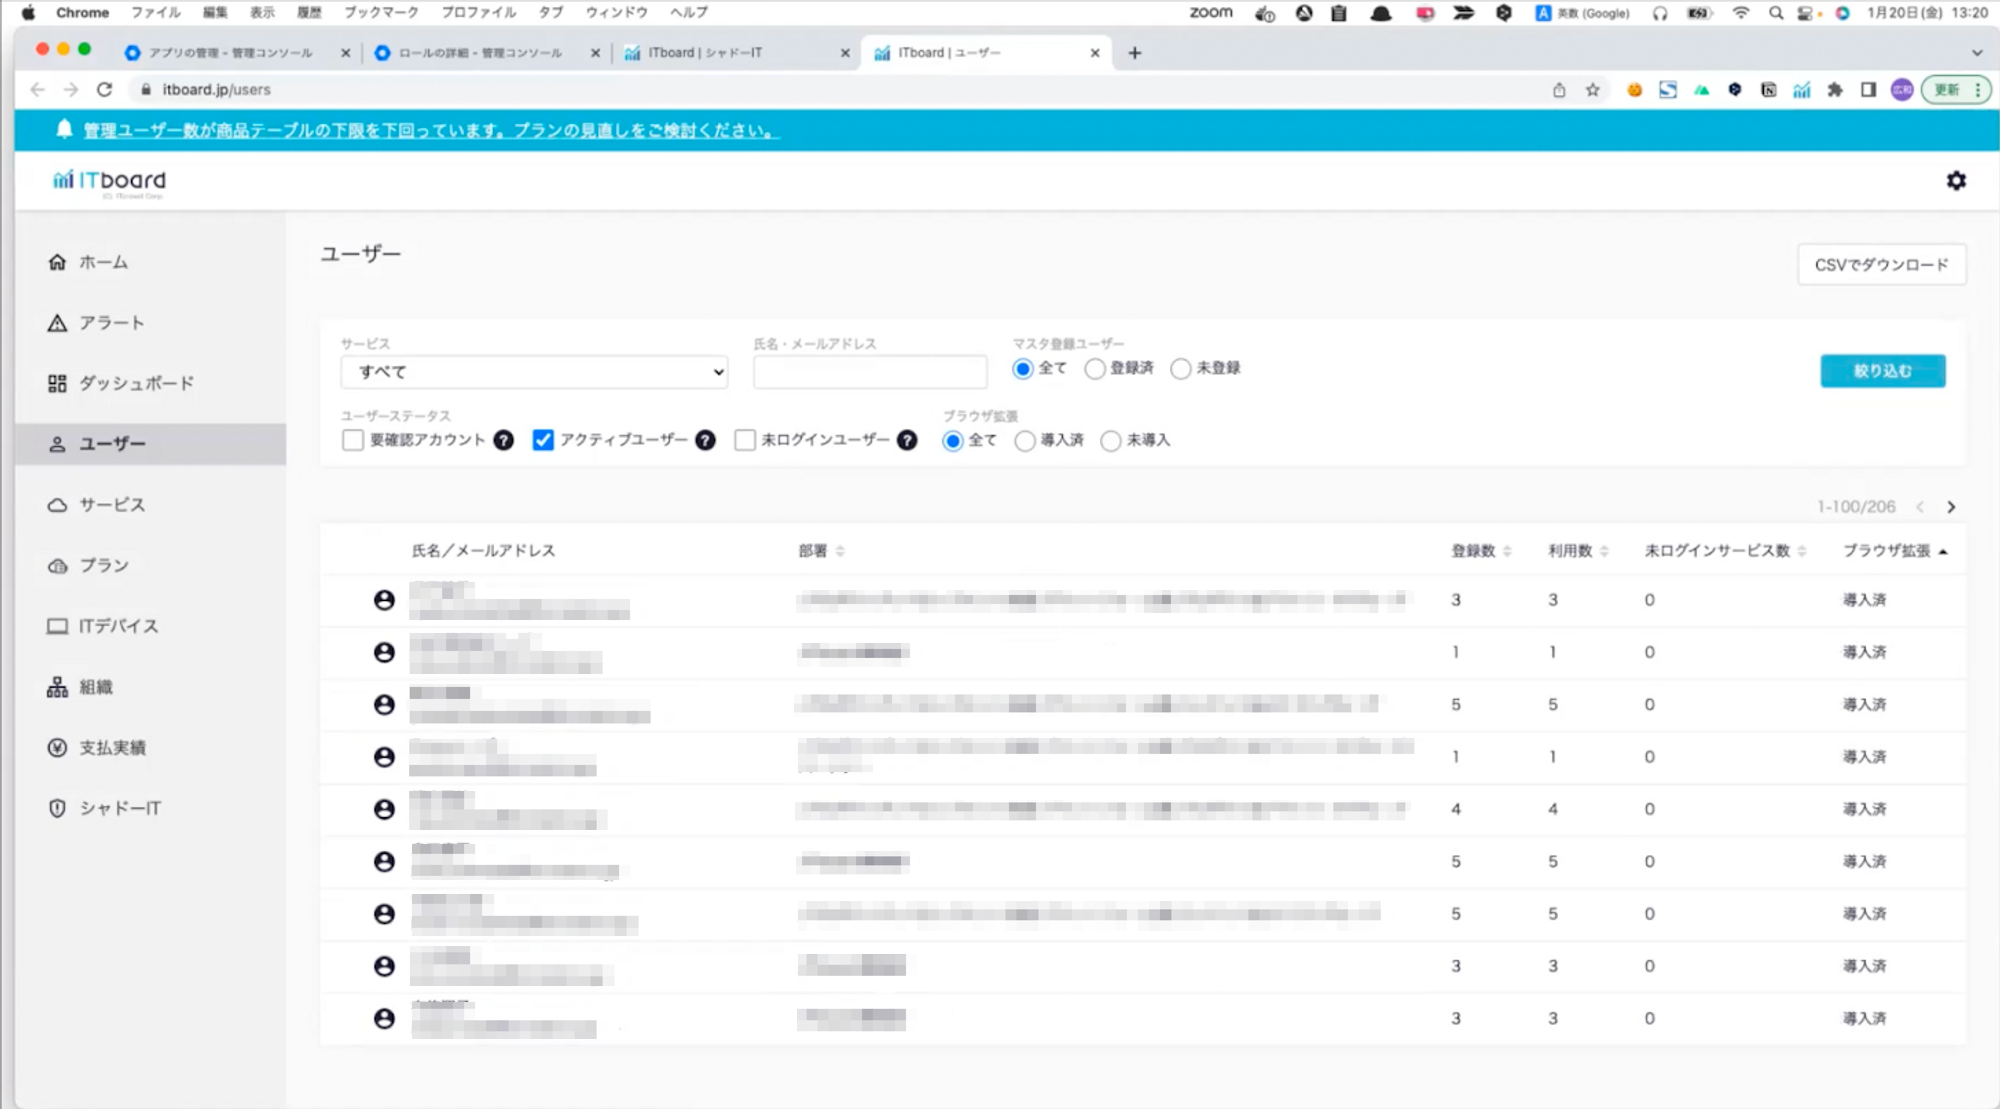
Task: Open the 支払実績 sidebar item
Action: pos(112,748)
